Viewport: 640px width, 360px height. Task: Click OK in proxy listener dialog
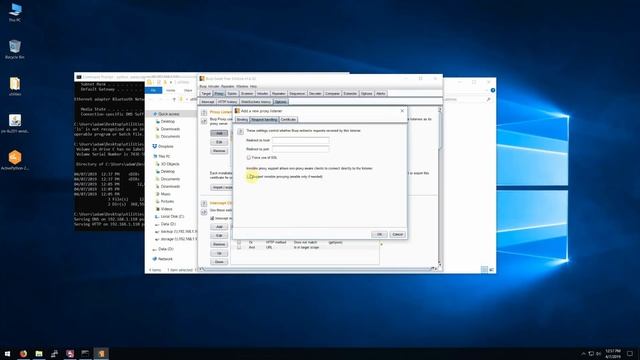(x=379, y=234)
